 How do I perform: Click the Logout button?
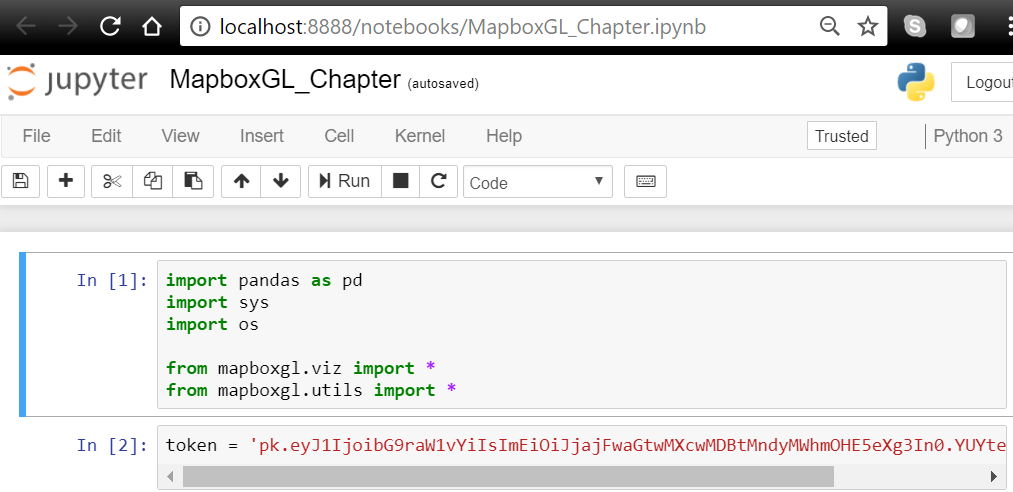coord(982,83)
